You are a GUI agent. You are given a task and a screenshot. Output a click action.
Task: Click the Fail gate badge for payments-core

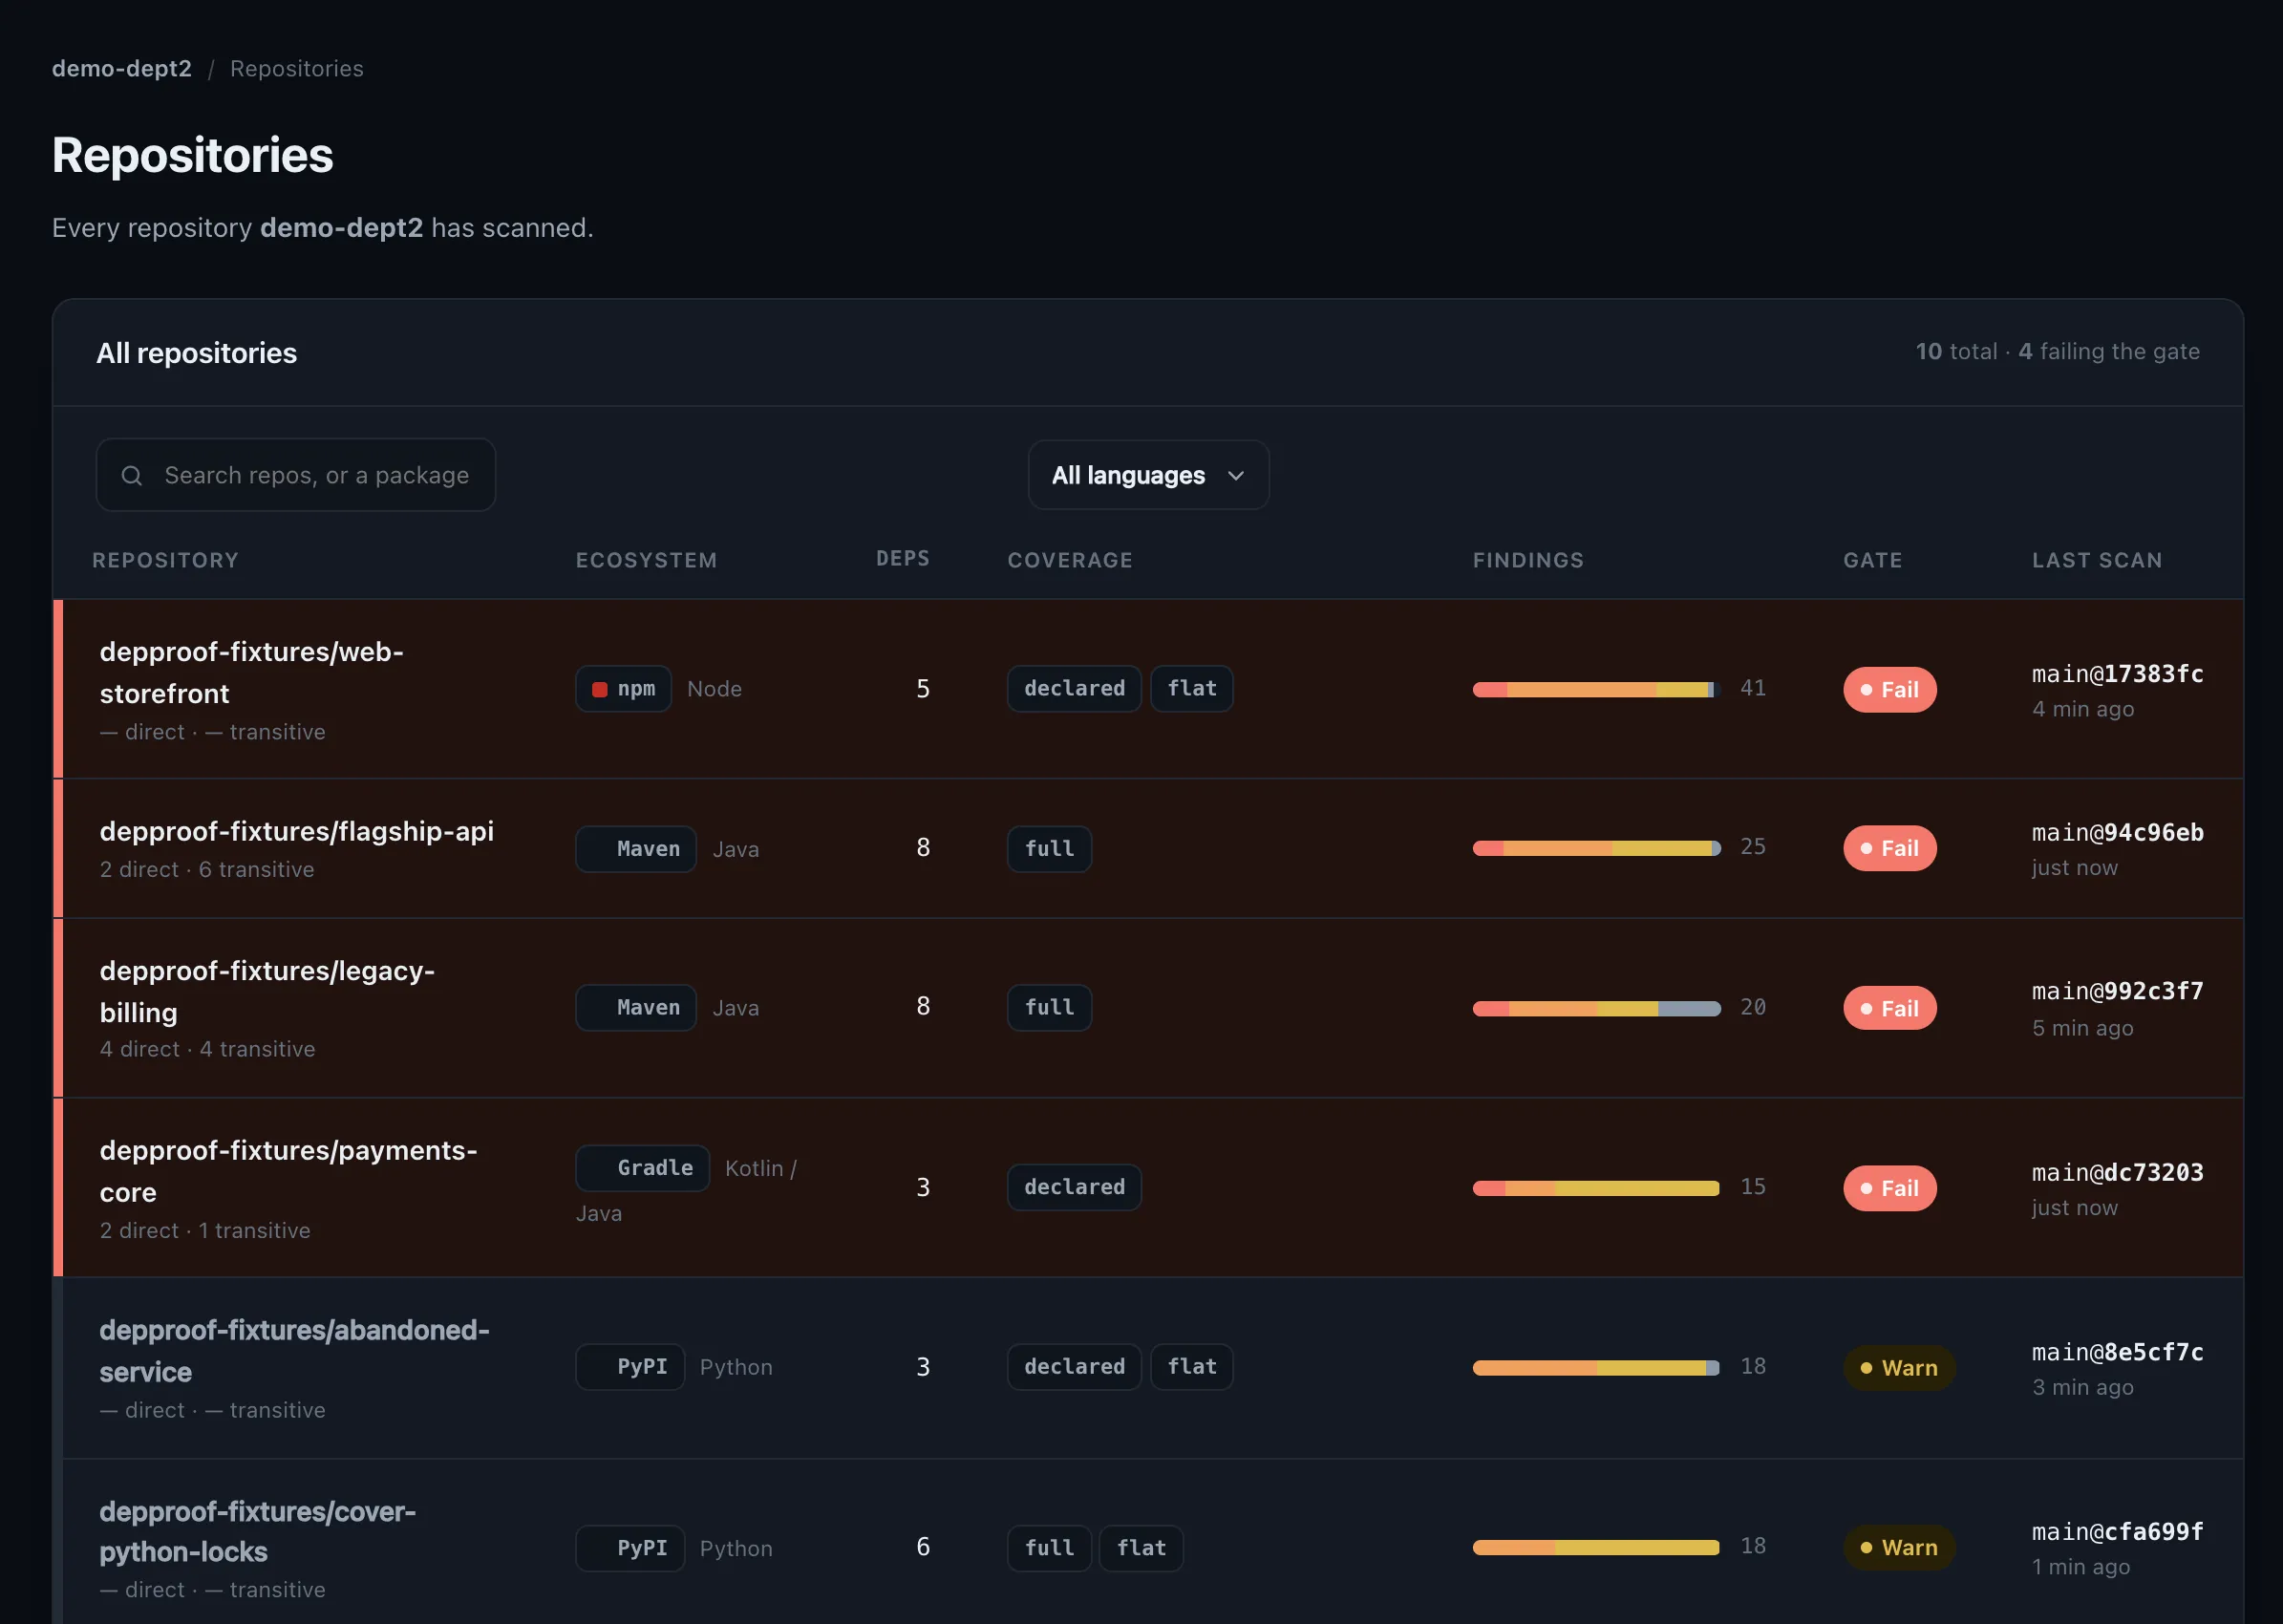click(x=1890, y=1188)
